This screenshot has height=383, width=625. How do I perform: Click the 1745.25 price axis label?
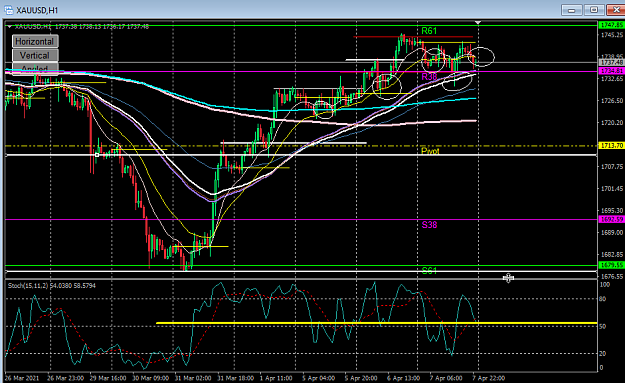[612, 35]
